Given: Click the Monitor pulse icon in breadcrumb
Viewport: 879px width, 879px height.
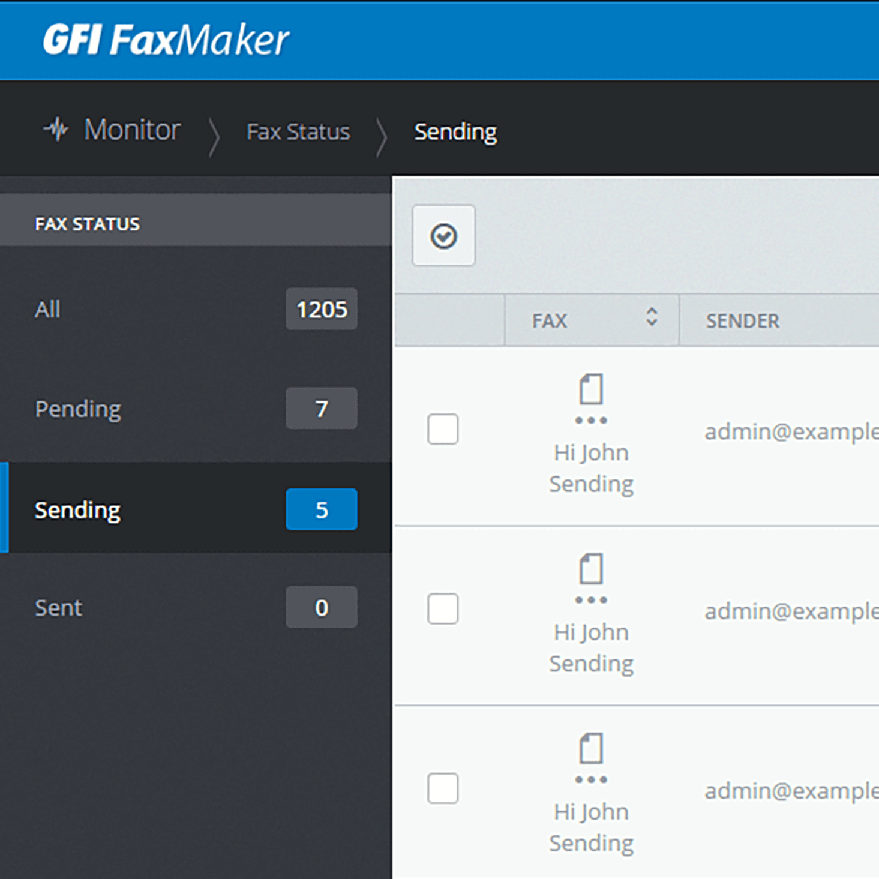Looking at the screenshot, I should tap(56, 130).
